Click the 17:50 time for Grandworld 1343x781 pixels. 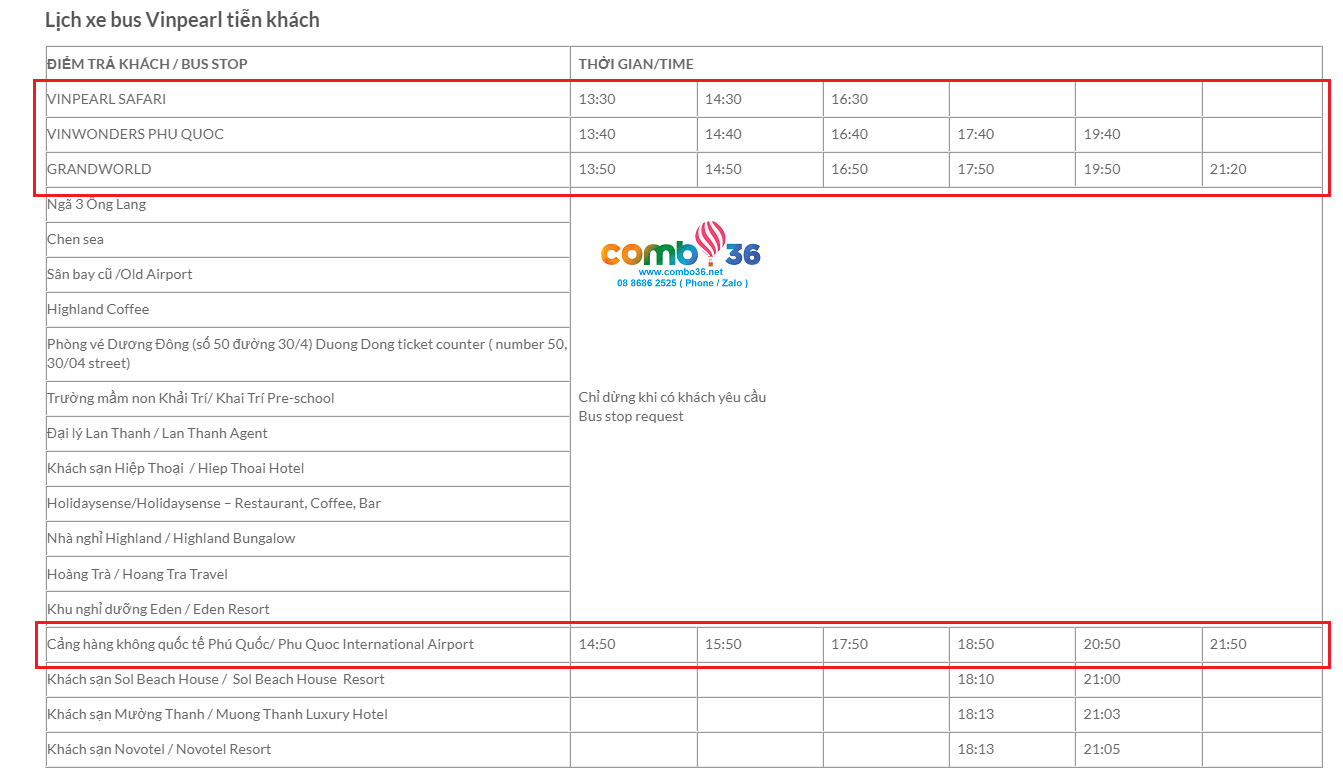(x=976, y=169)
